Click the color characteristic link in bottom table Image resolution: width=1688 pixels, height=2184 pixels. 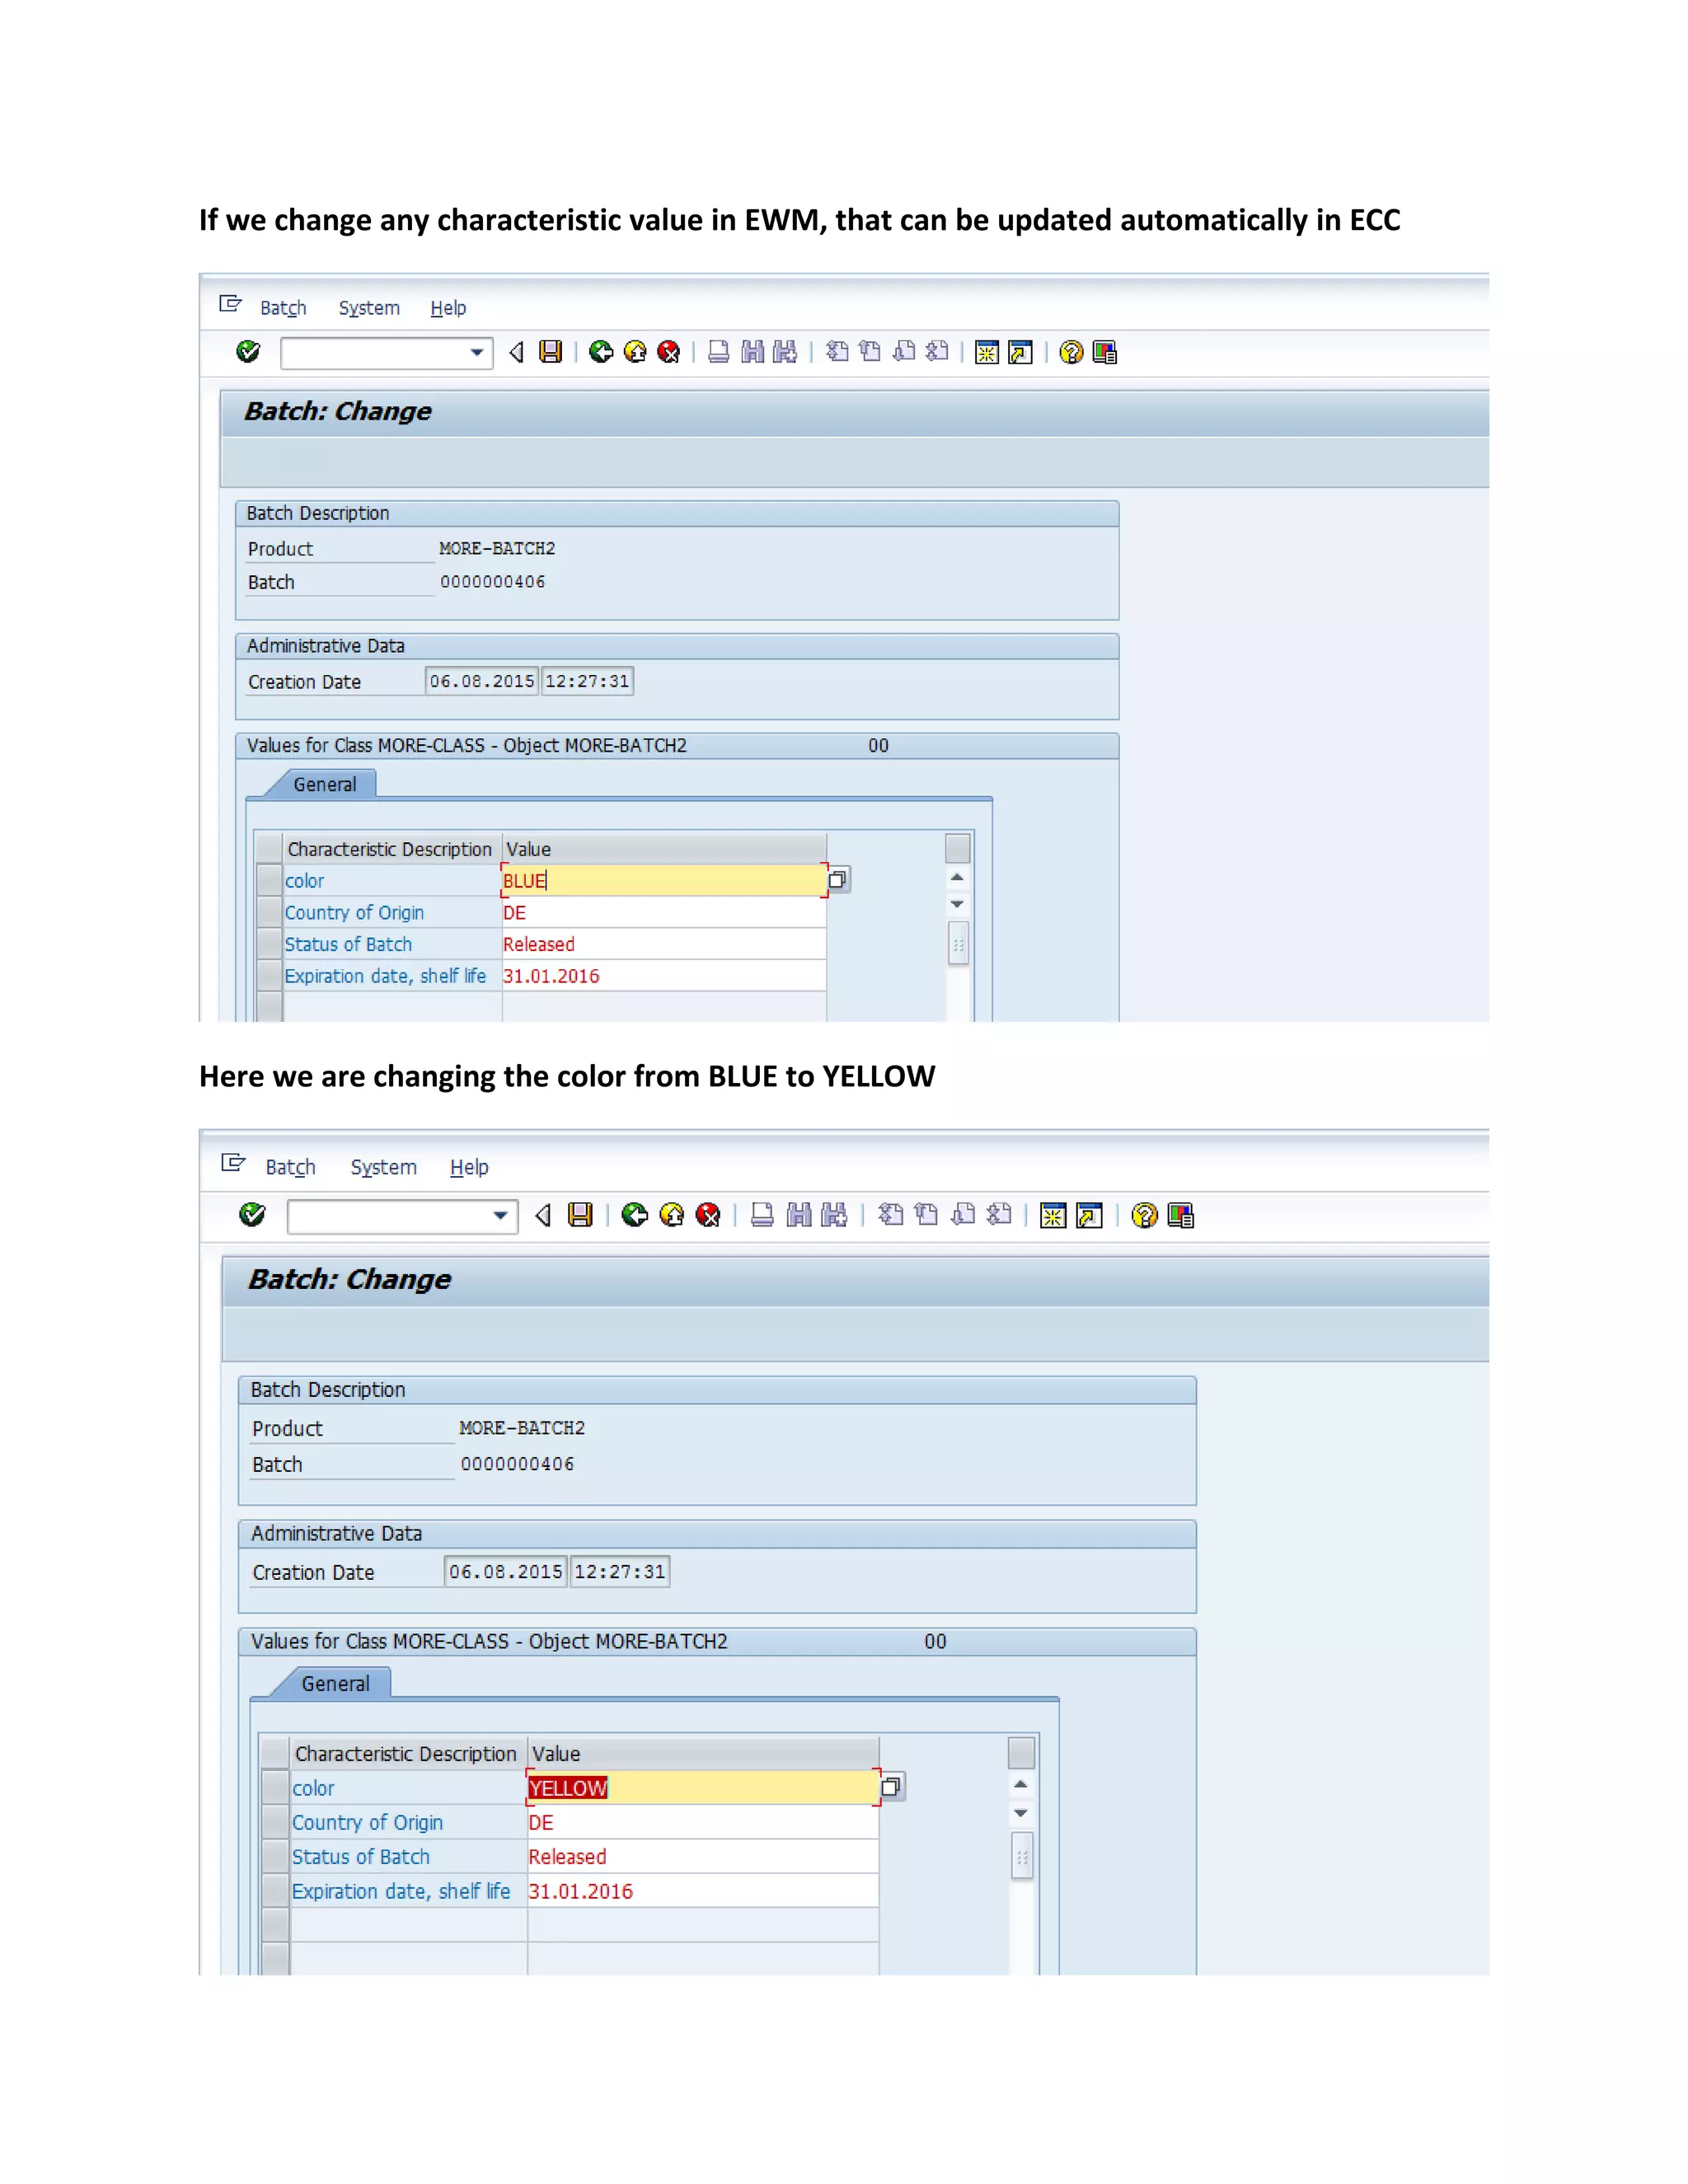tap(313, 1788)
